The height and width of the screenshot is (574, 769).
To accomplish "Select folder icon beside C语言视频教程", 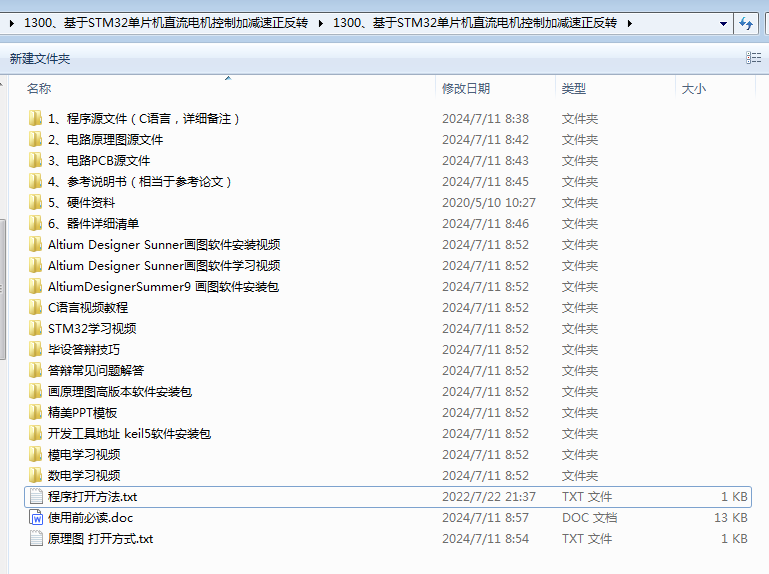I will pyautogui.click(x=35, y=307).
